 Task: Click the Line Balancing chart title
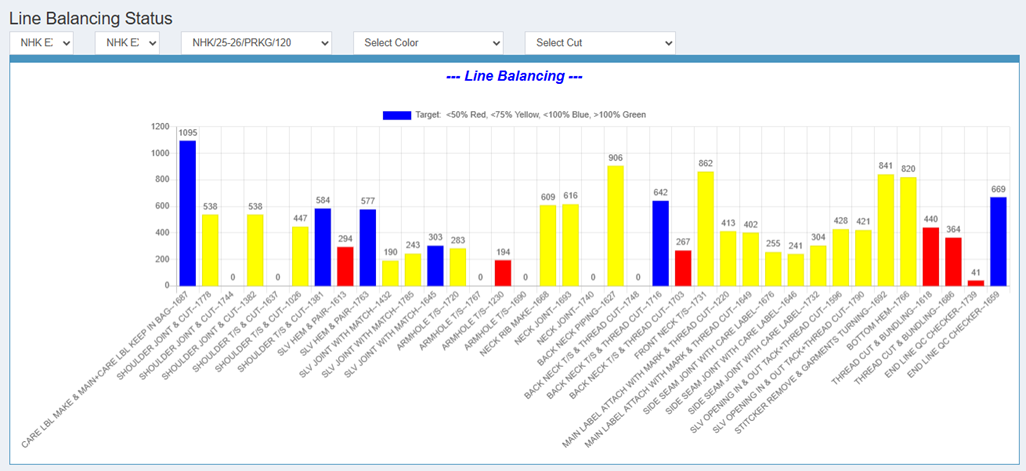513,76
